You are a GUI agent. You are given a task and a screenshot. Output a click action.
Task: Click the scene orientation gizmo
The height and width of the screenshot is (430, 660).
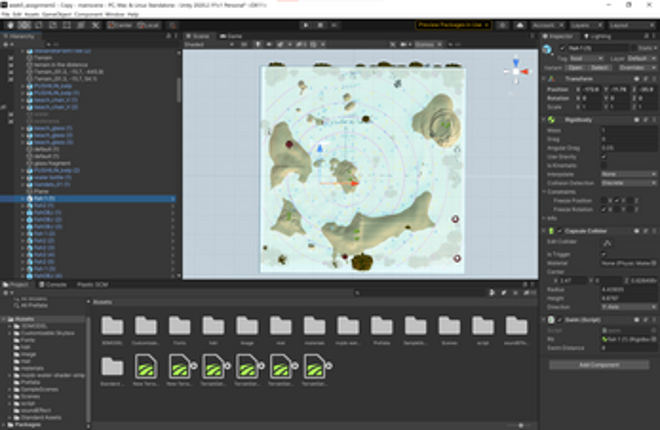[x=516, y=72]
